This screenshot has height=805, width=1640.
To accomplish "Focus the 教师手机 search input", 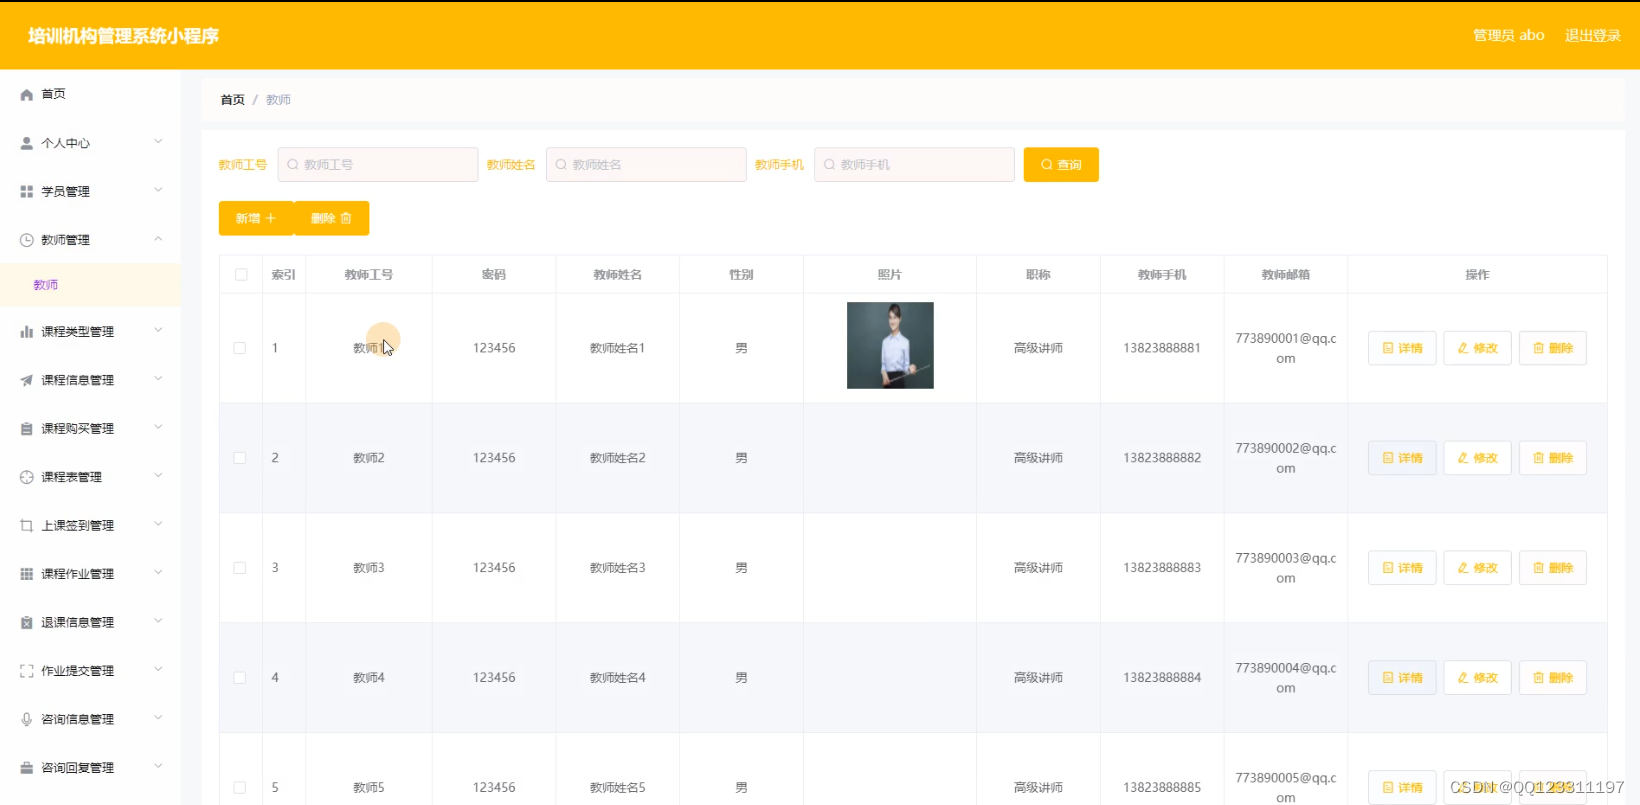I will point(914,165).
